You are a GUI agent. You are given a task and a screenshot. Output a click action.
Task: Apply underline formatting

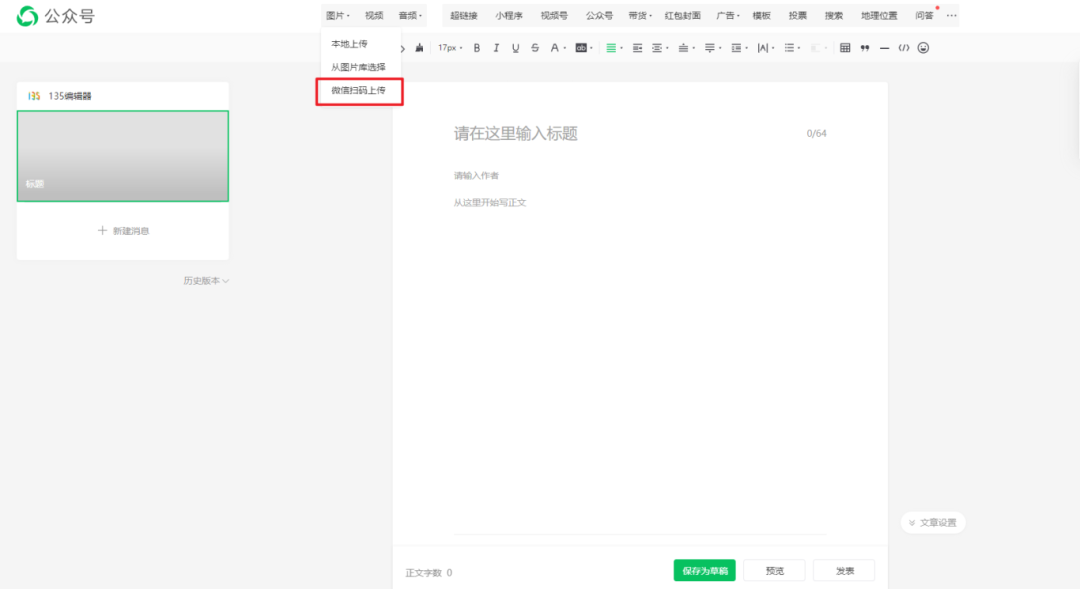point(515,48)
